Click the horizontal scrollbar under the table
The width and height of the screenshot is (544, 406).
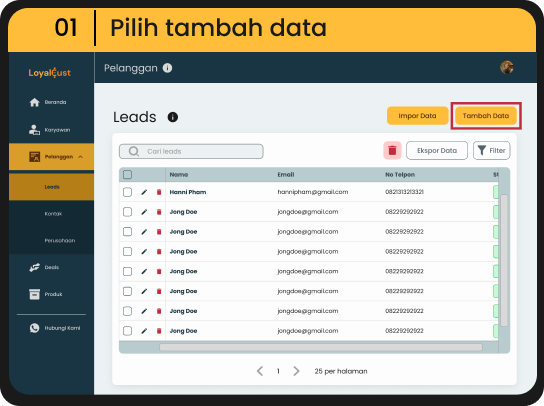tap(321, 347)
